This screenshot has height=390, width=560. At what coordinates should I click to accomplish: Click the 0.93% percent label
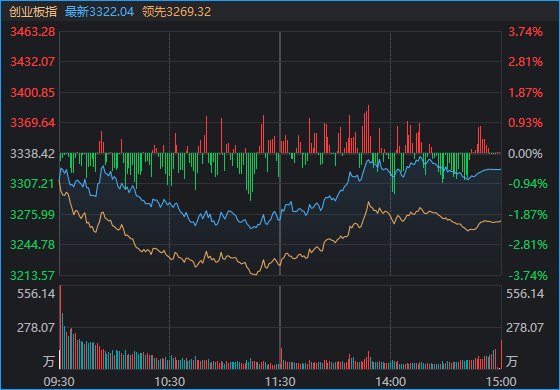coord(525,123)
